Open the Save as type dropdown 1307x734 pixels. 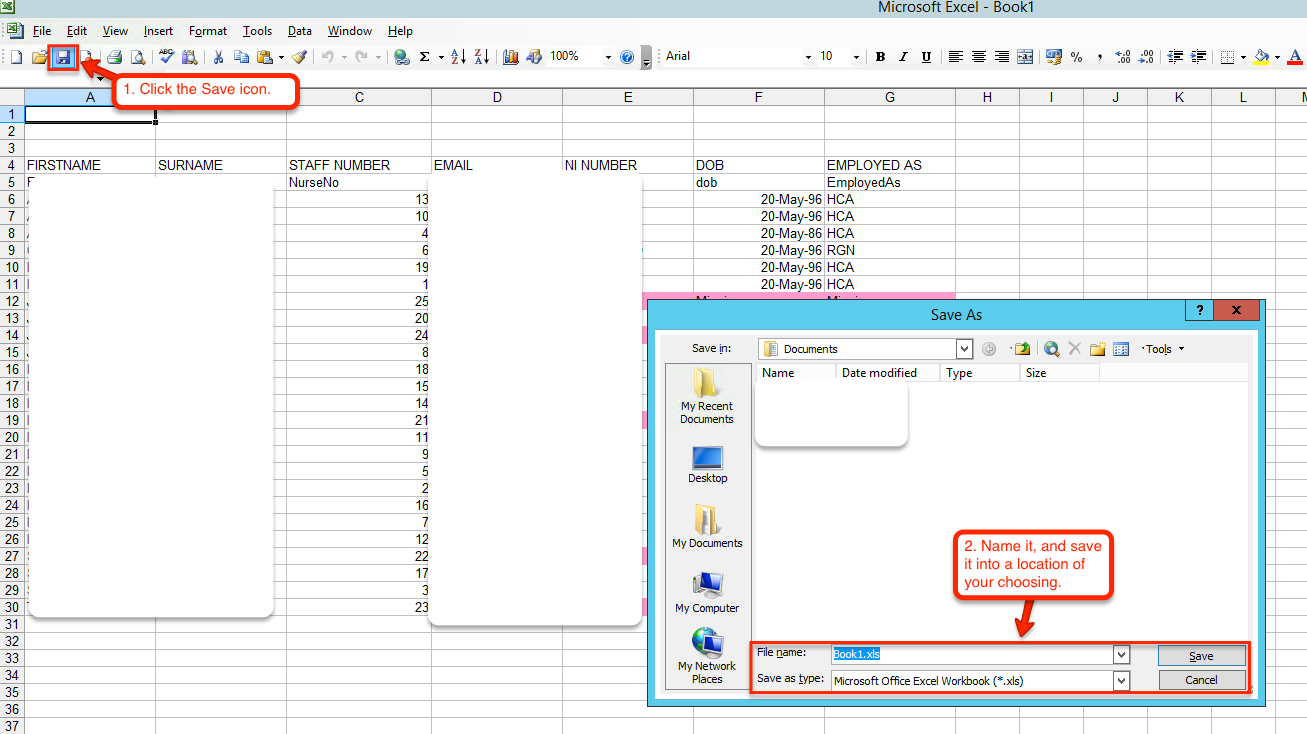(1121, 680)
